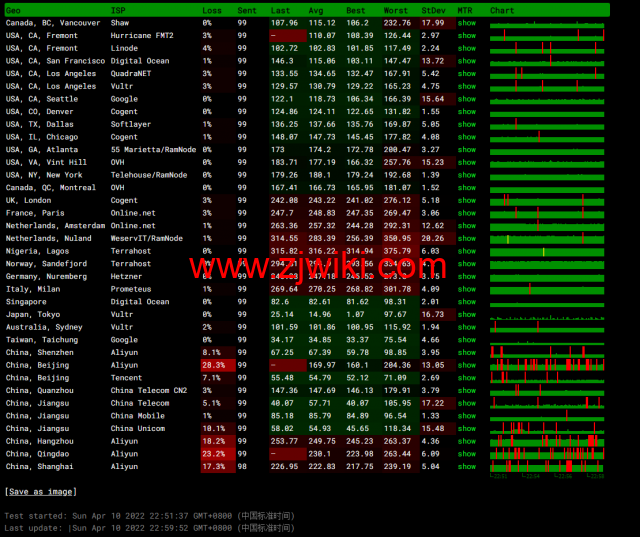Select 'China, Quanzhou' geo cell

pyautogui.click(x=40, y=391)
